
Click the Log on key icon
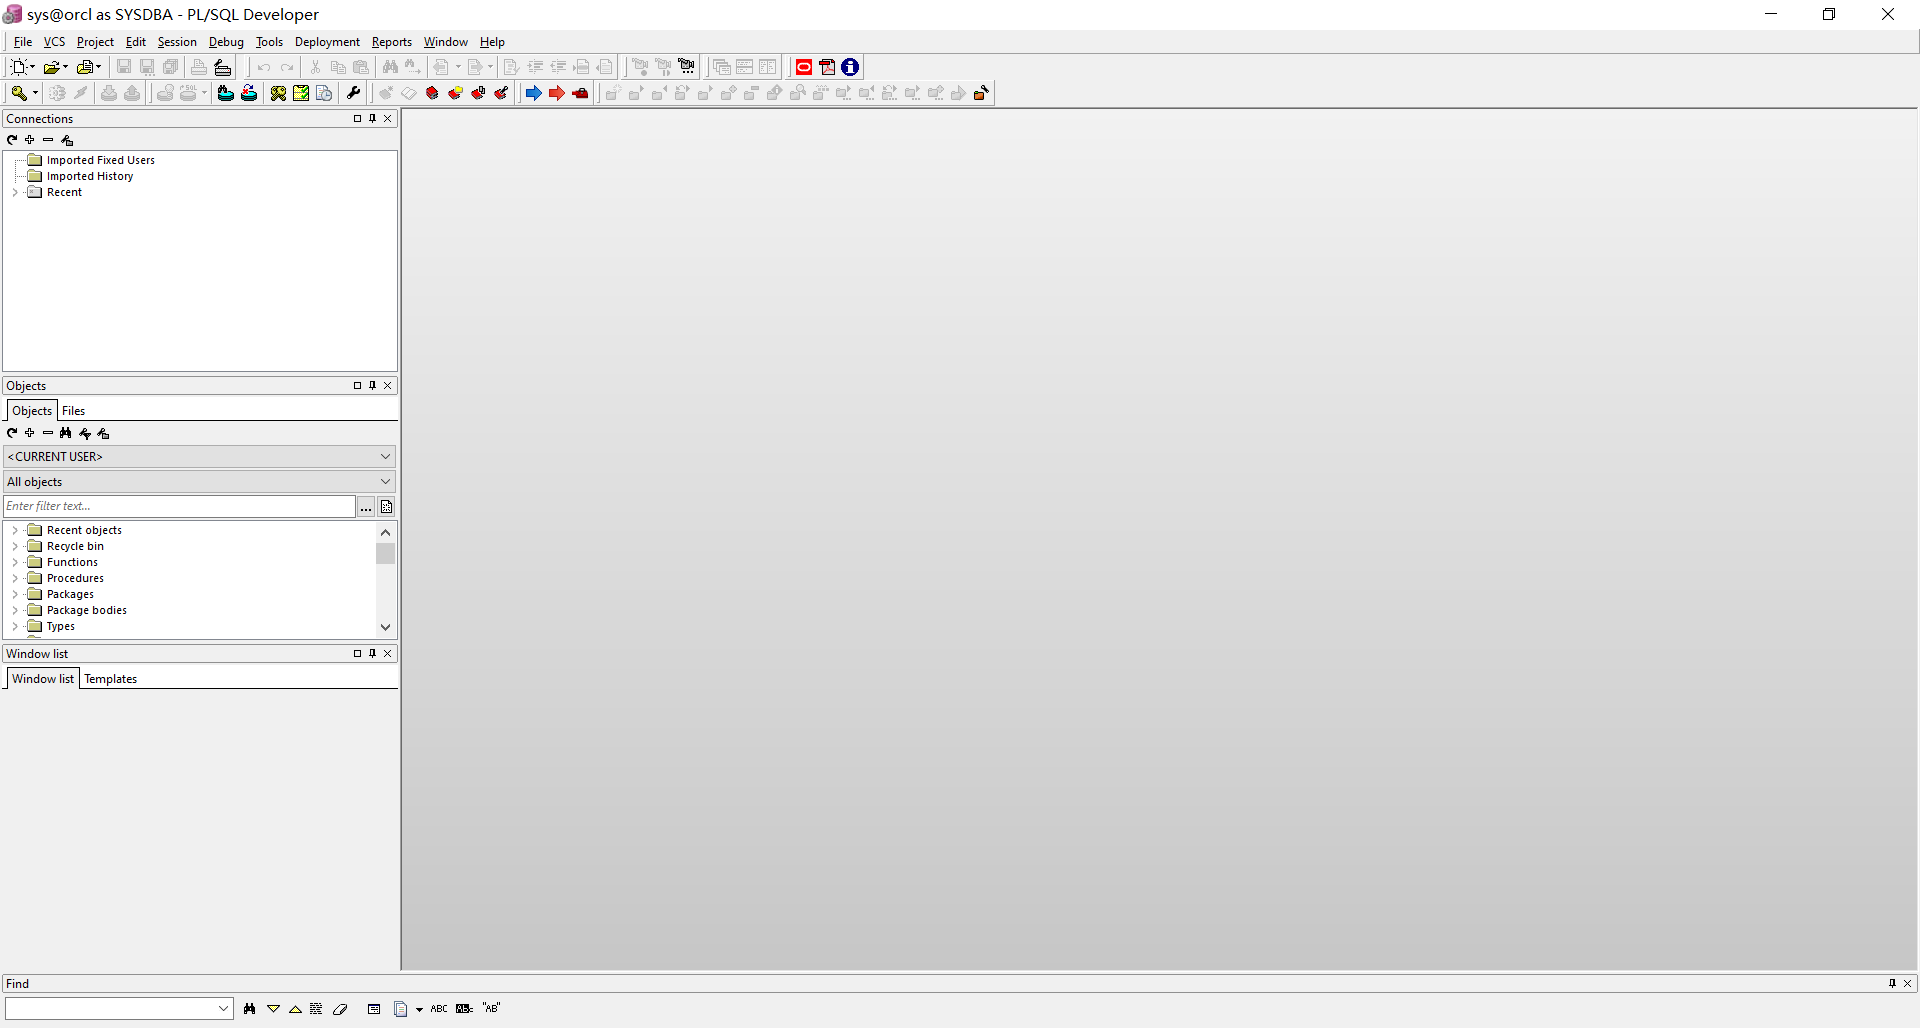pos(18,93)
